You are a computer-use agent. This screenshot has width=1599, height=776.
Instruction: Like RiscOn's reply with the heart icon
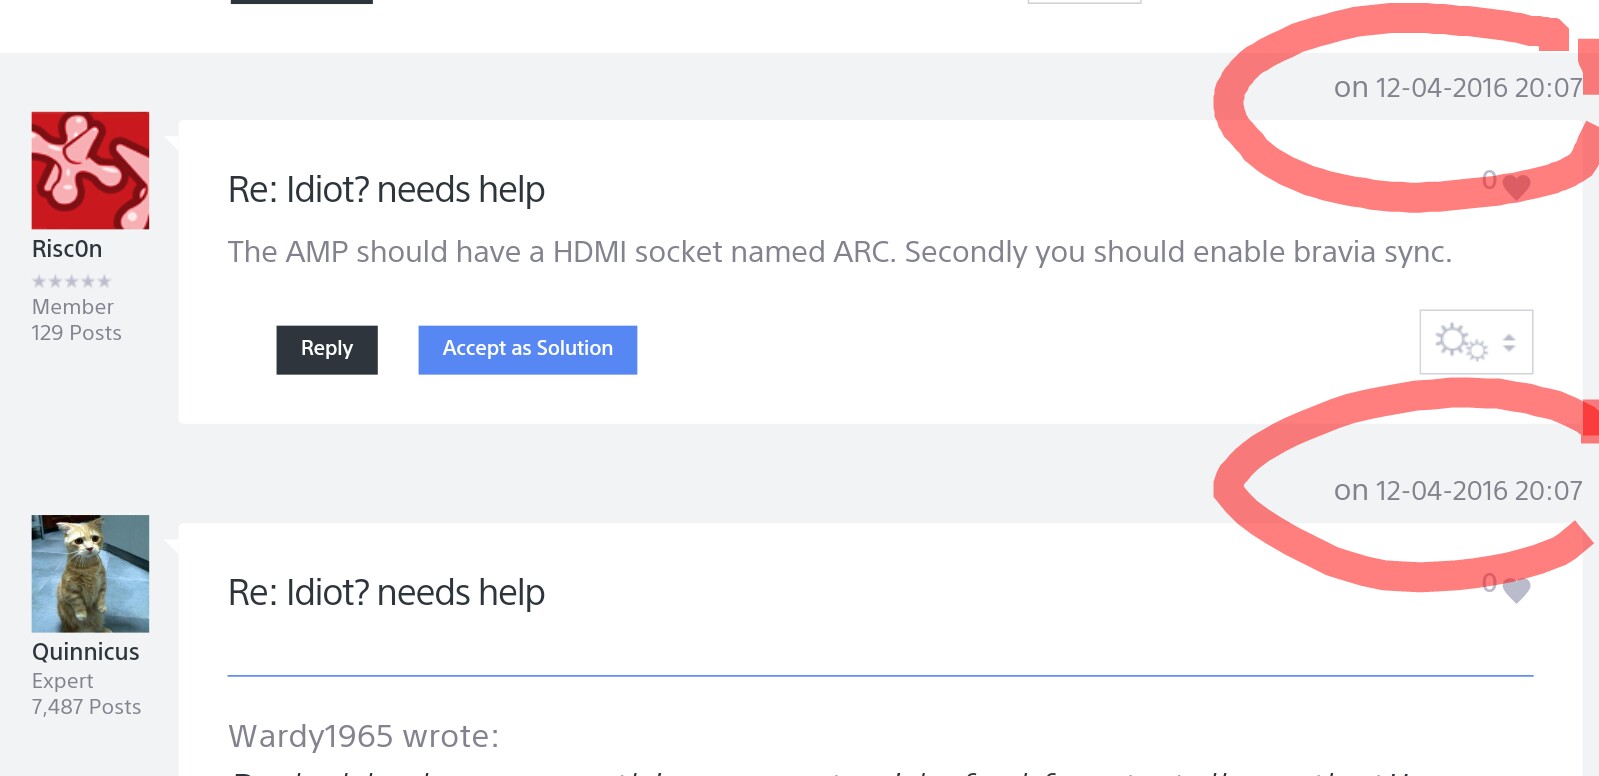coord(1516,186)
